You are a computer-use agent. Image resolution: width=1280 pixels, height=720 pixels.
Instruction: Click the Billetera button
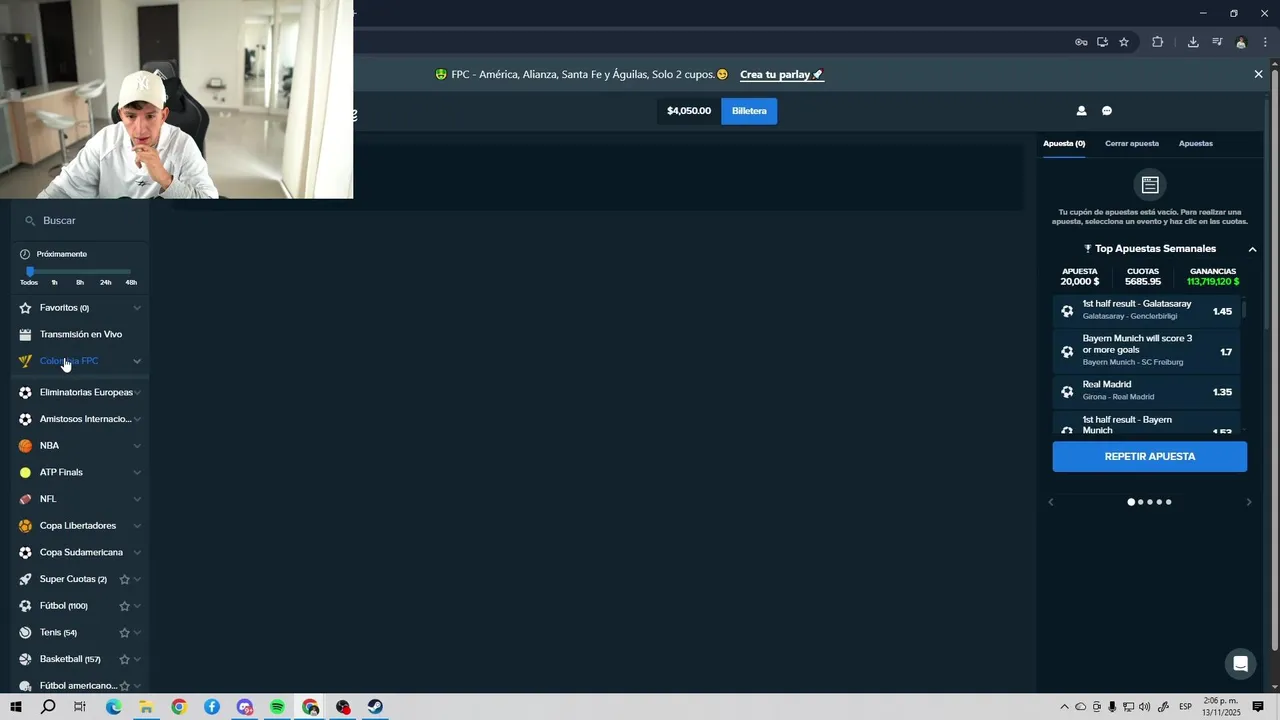(x=749, y=111)
